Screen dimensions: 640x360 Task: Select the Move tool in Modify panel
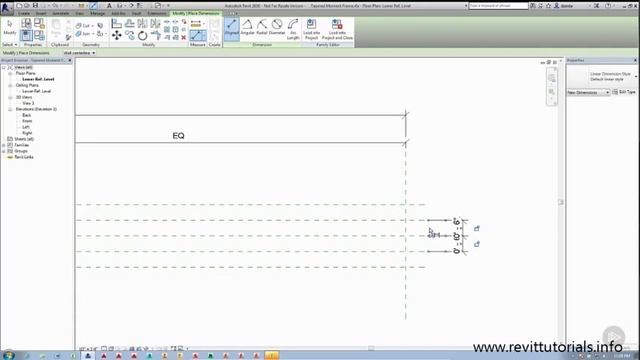[117, 36]
